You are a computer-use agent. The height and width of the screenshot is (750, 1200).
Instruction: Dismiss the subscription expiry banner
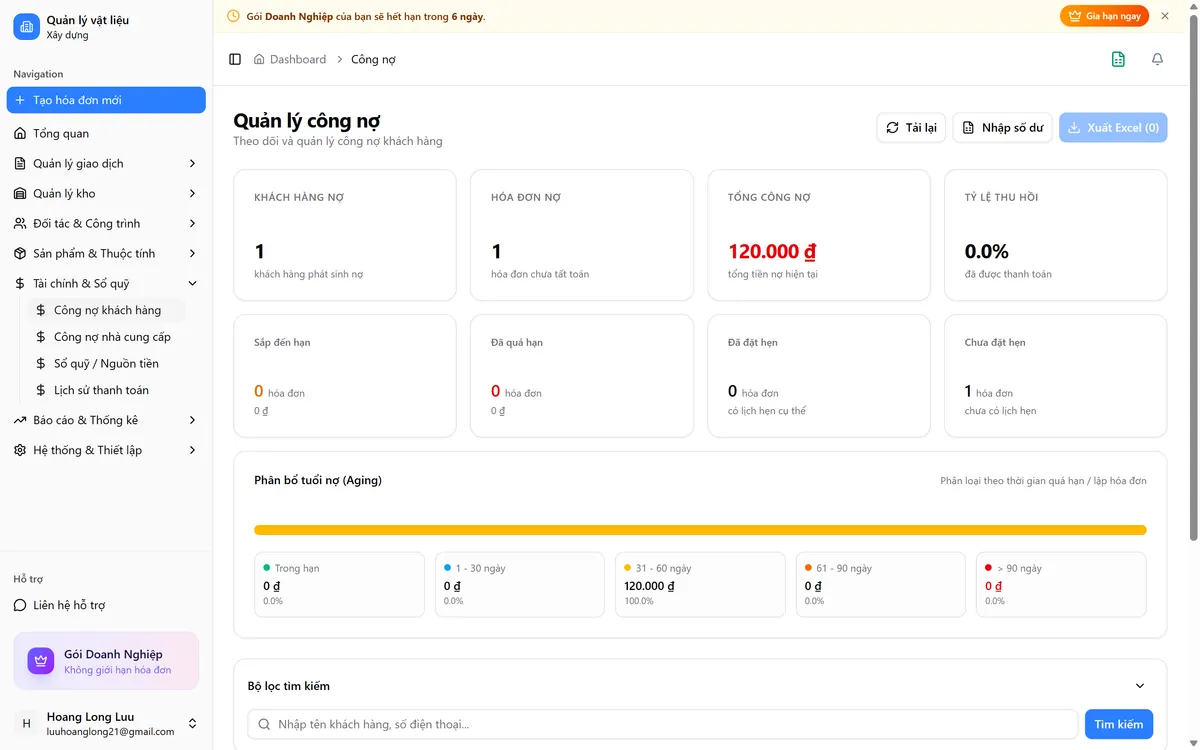pyautogui.click(x=1165, y=16)
